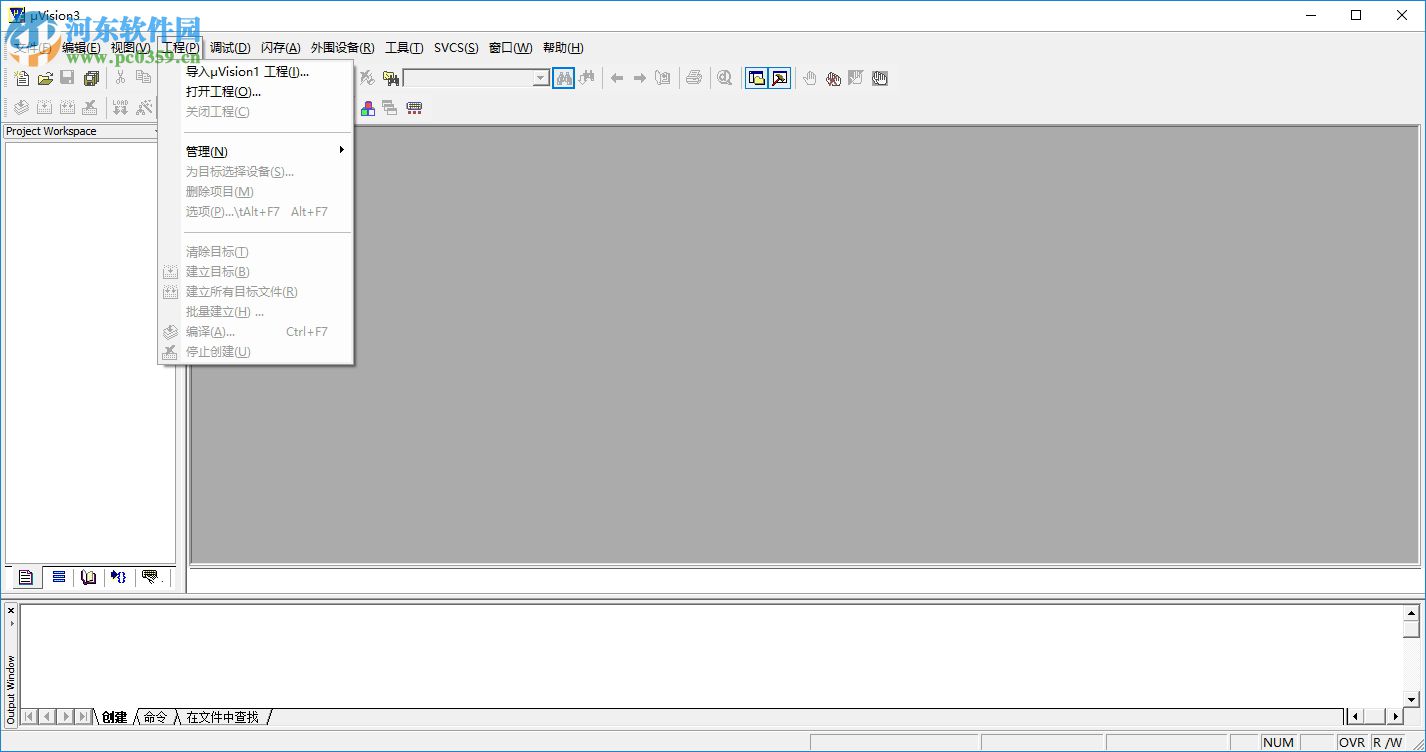The height and width of the screenshot is (752, 1426).
Task: Open the Books tab in Project Workspace
Action: coord(89,577)
